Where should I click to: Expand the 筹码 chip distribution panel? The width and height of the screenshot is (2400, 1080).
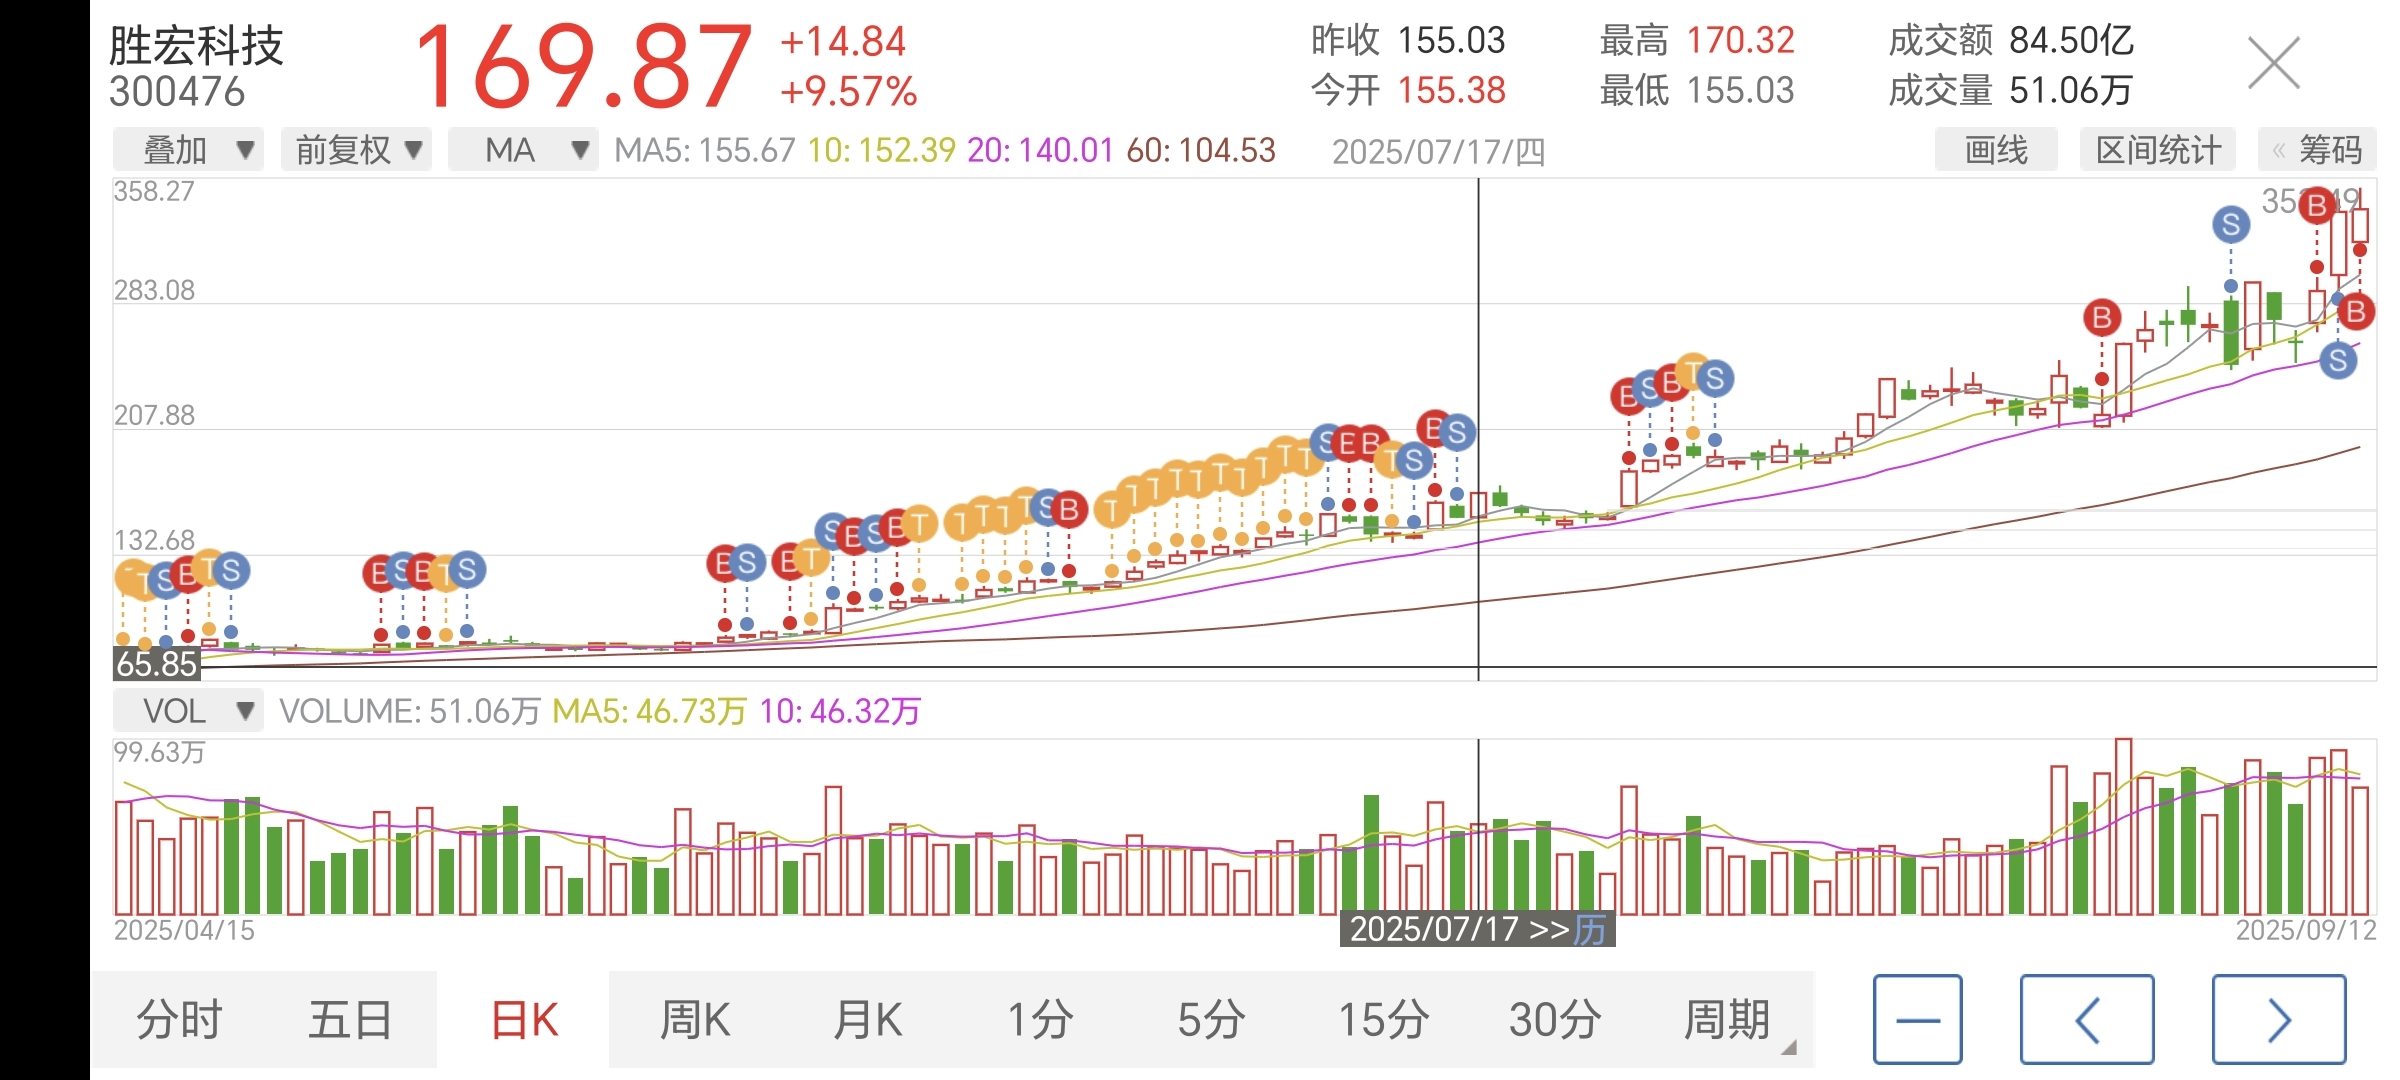click(x=2317, y=150)
